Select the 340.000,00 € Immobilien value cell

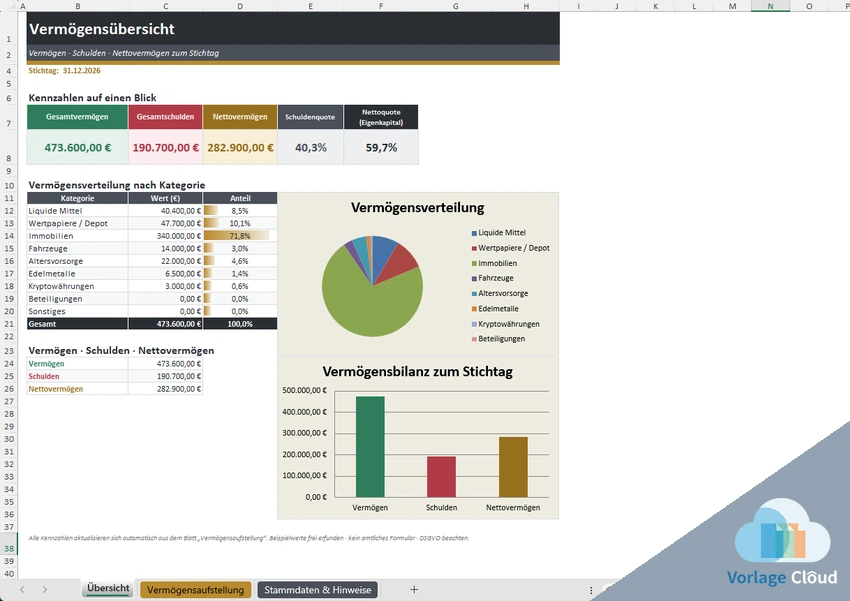165,236
